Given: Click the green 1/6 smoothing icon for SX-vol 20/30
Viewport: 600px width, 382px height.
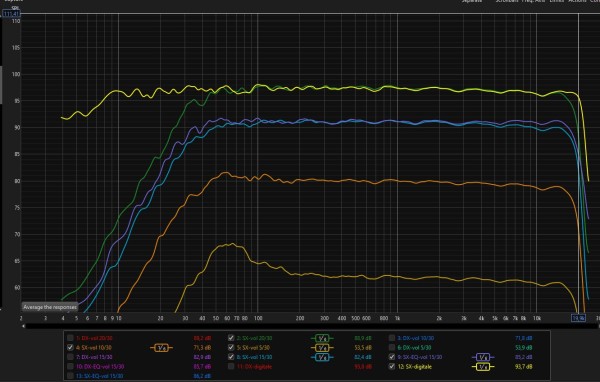Looking at the screenshot, I should (x=322, y=338).
